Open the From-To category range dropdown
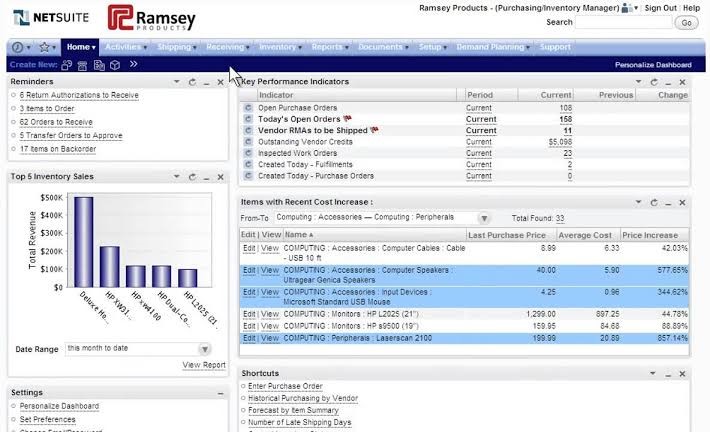710x432 pixels. 484,218
